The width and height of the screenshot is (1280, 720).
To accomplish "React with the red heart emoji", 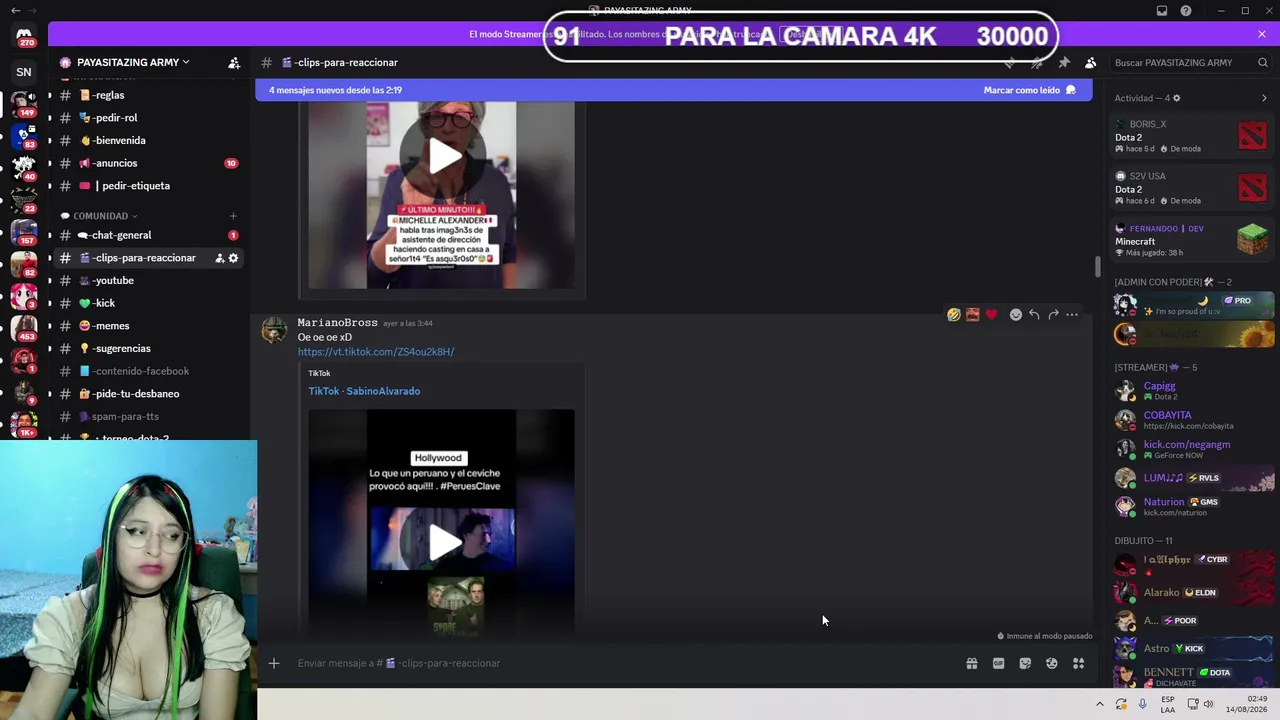I will tap(991, 315).
